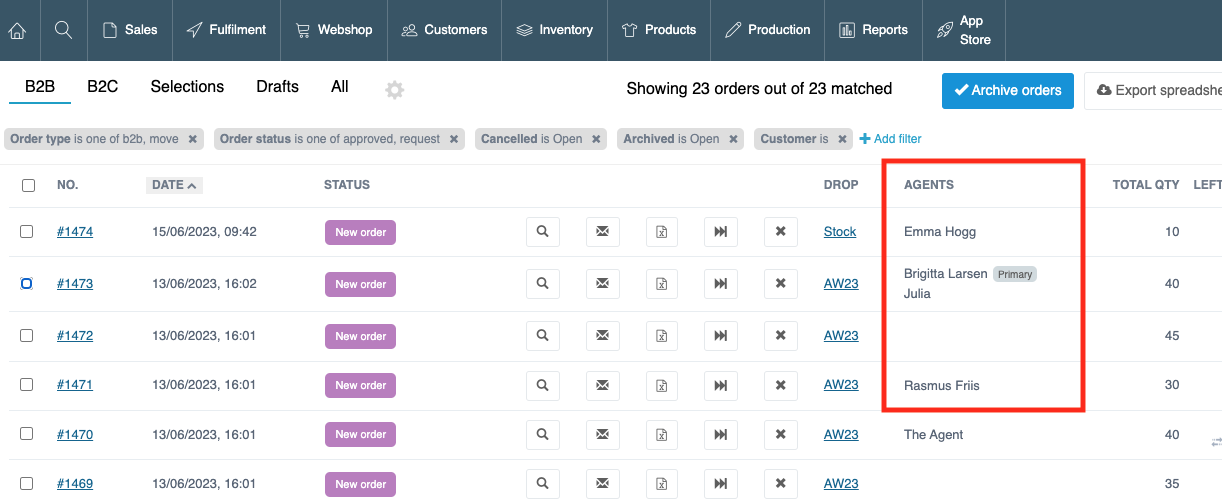Preview order #1470 with magnifier icon
The width and height of the screenshot is (1222, 500).
click(543, 435)
